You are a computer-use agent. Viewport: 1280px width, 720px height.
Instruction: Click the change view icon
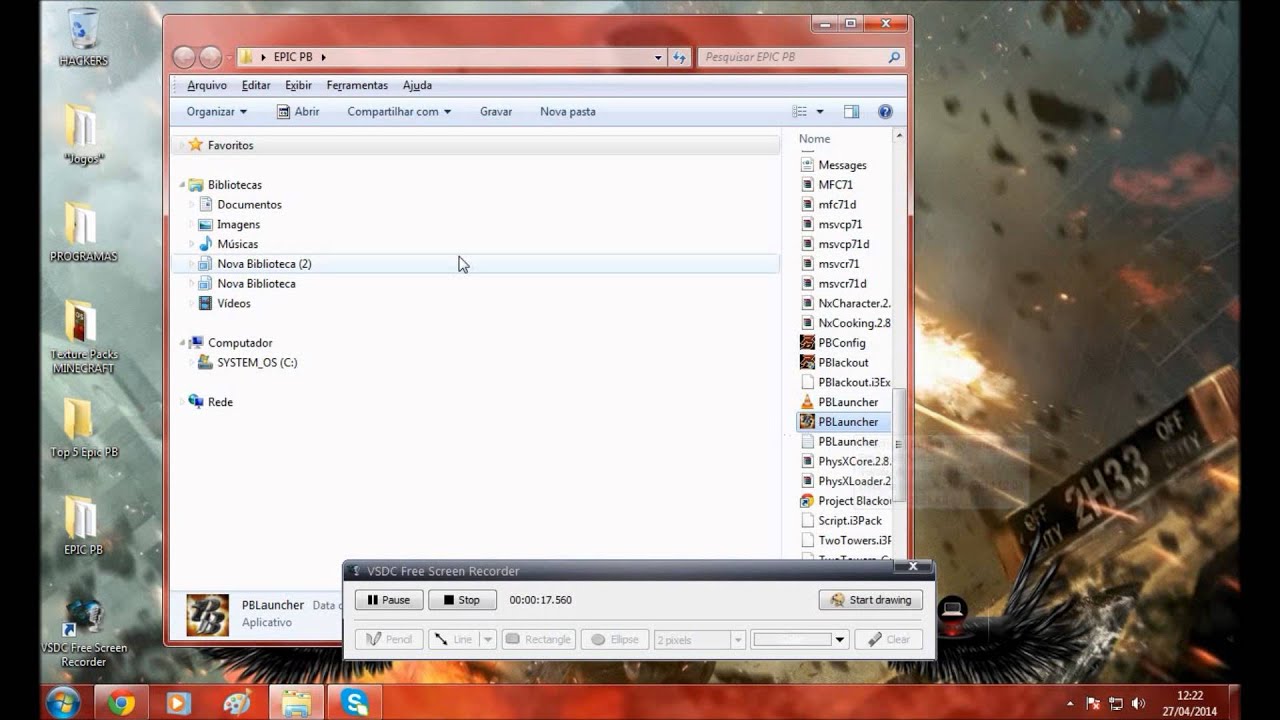(800, 112)
